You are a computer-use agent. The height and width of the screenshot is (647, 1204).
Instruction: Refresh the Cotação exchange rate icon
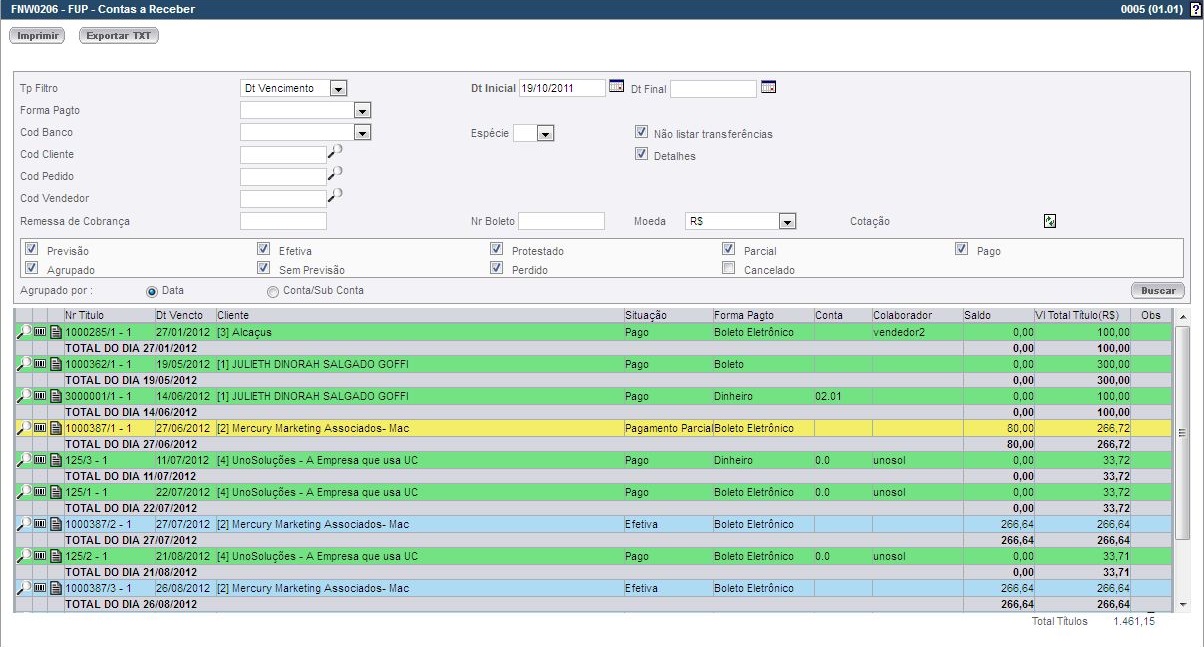[1050, 221]
